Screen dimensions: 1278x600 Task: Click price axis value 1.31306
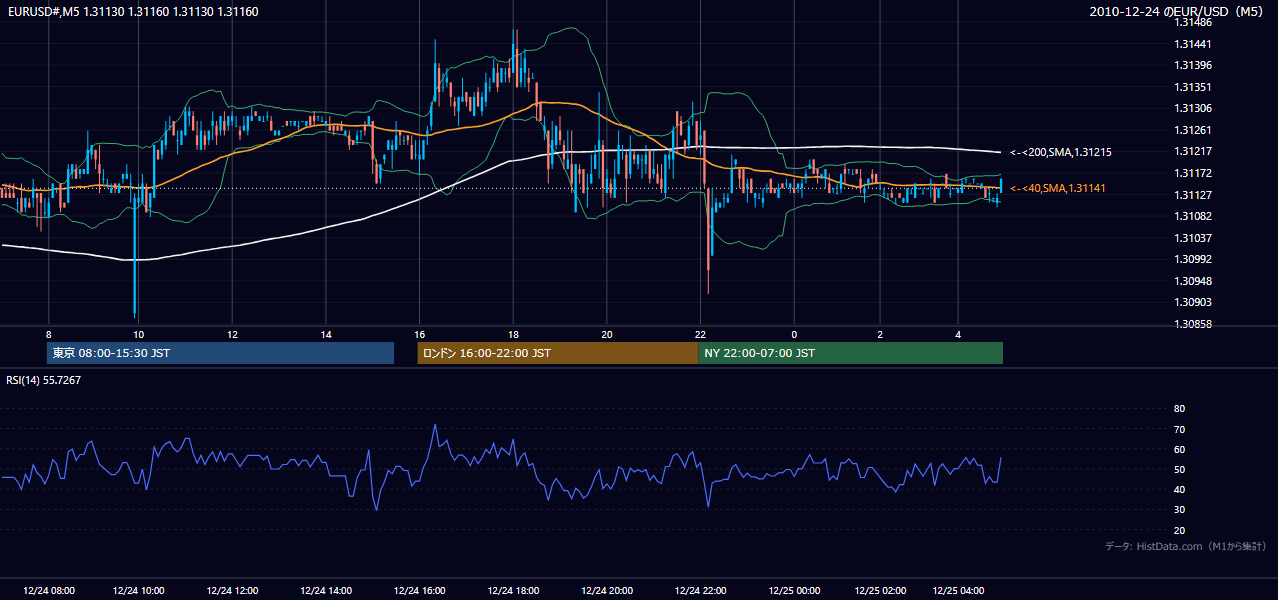[x=1192, y=108]
